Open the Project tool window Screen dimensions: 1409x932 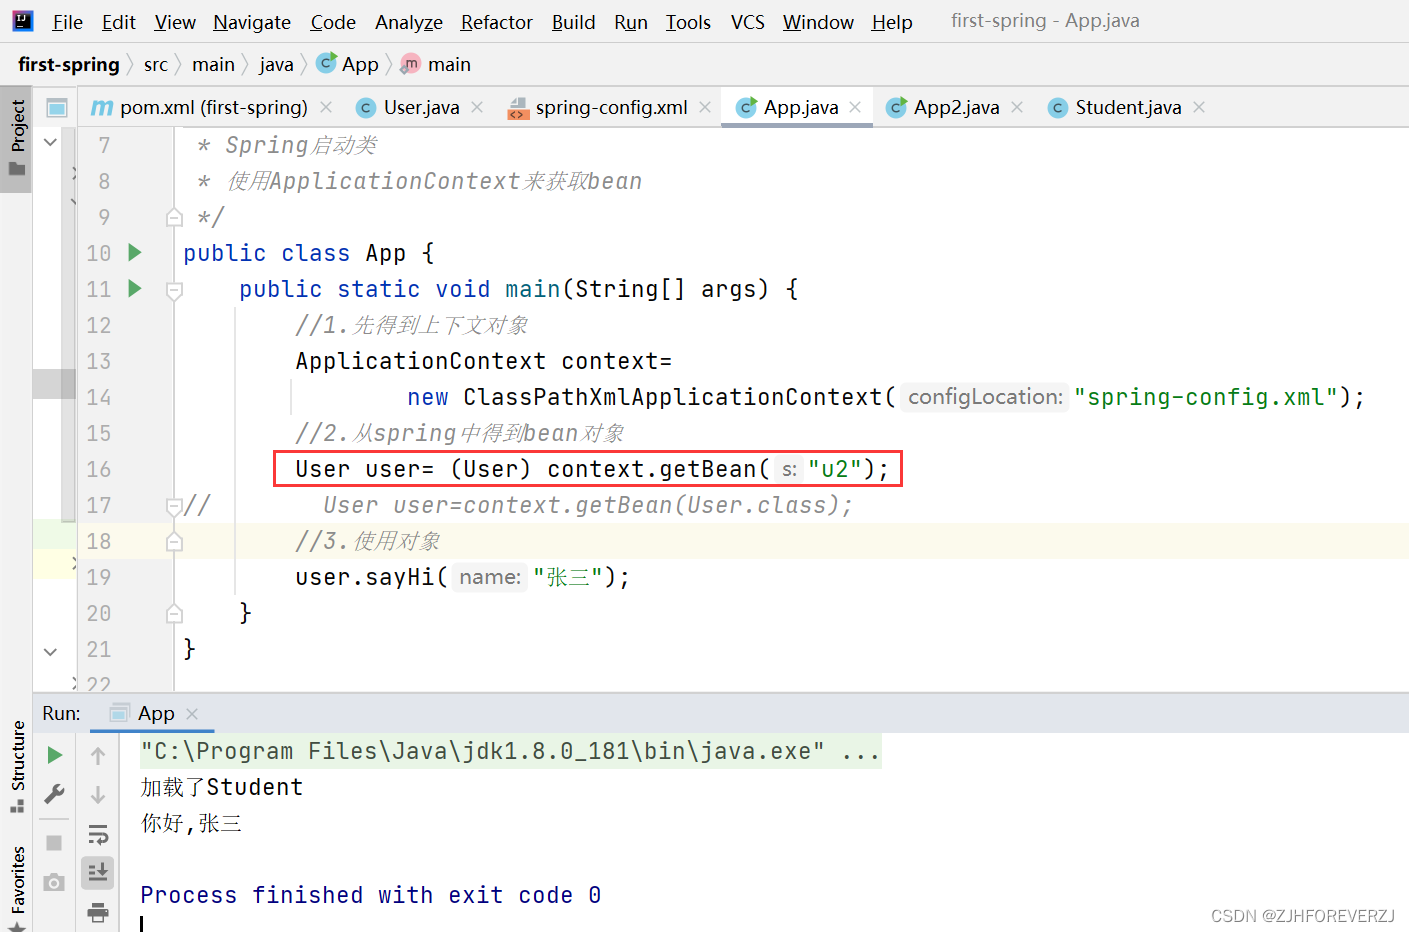click(17, 137)
